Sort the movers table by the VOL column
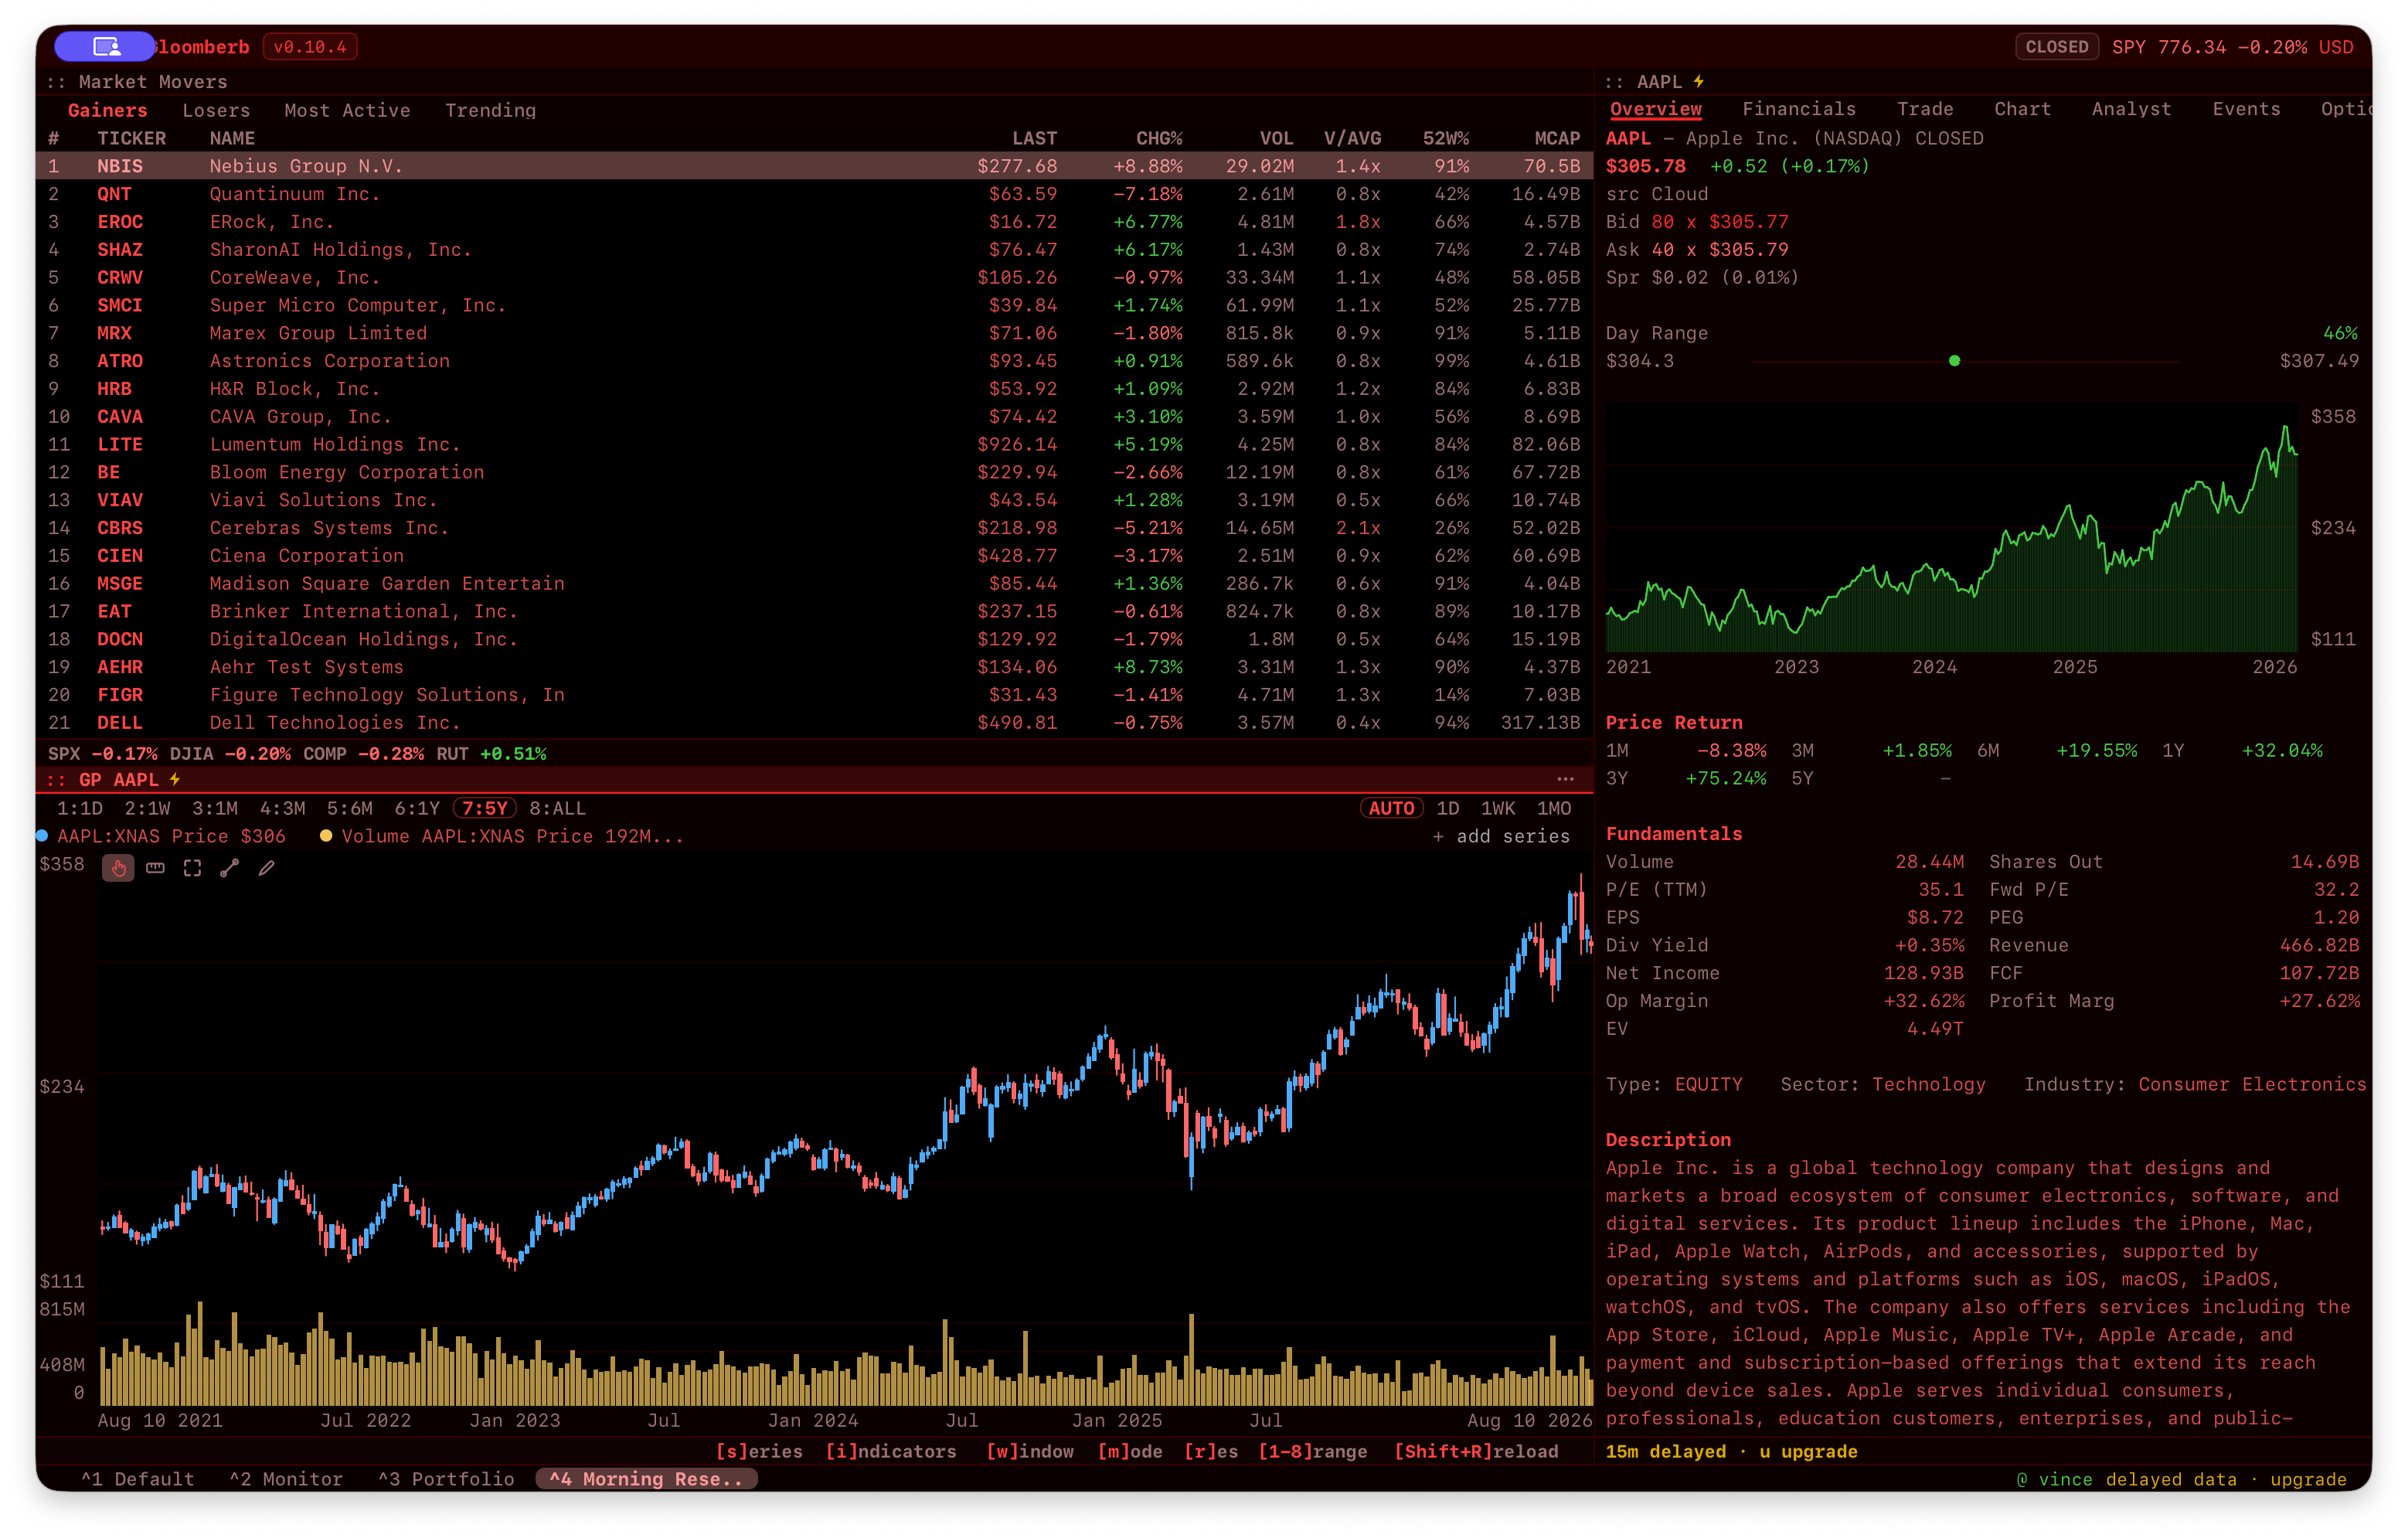The height and width of the screenshot is (1538, 2408). tap(1276, 138)
